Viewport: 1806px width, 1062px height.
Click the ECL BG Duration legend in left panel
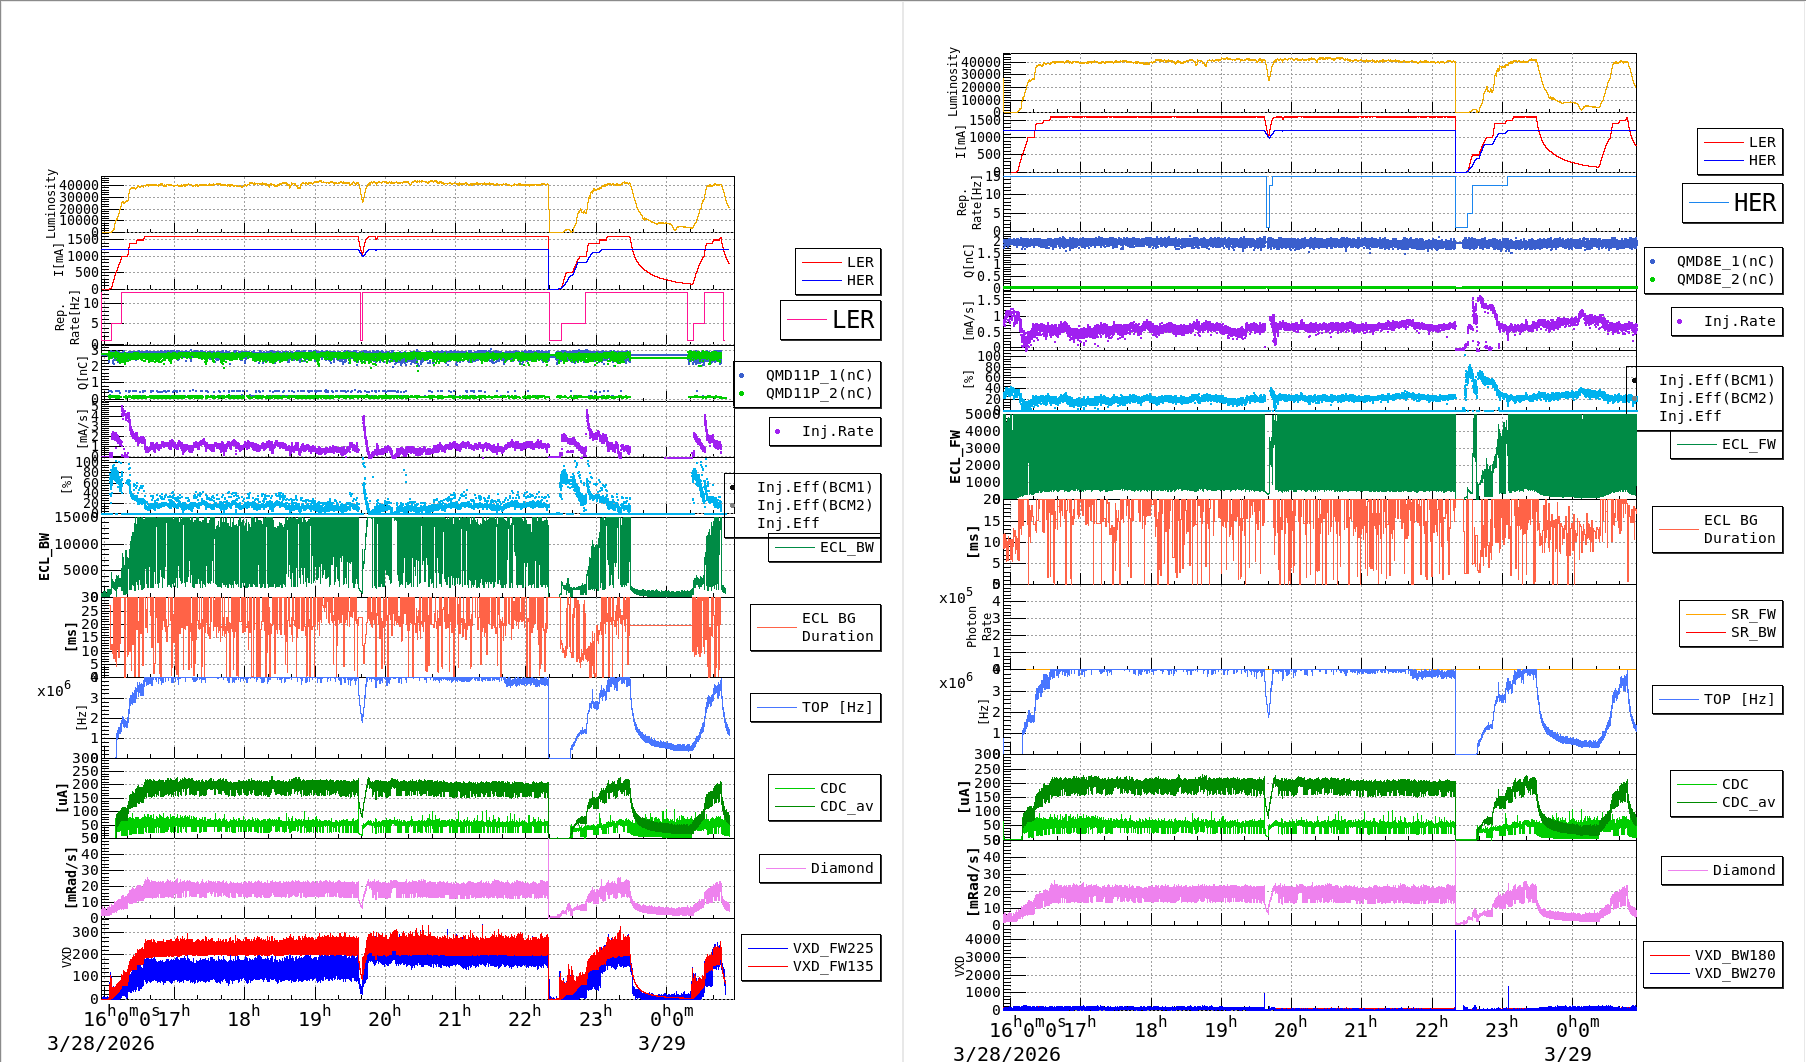point(816,627)
